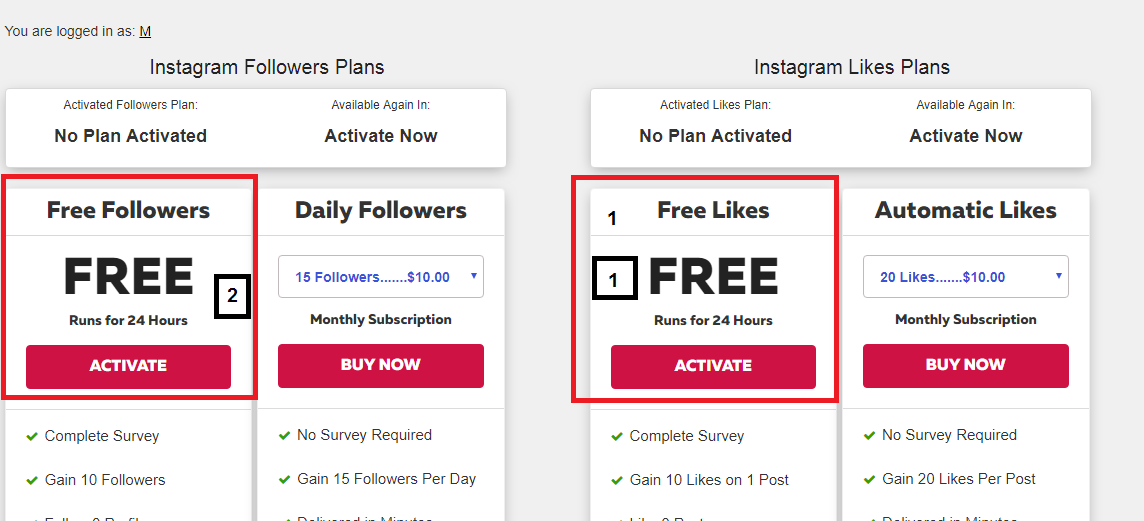The height and width of the screenshot is (521, 1144).
Task: Open the 15 Followers $10.00 dropdown
Action: click(x=381, y=277)
